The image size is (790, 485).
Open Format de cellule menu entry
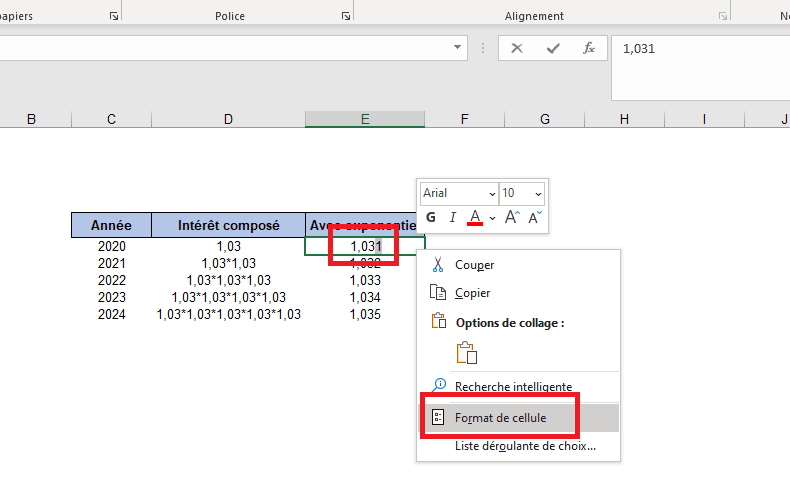point(518,418)
